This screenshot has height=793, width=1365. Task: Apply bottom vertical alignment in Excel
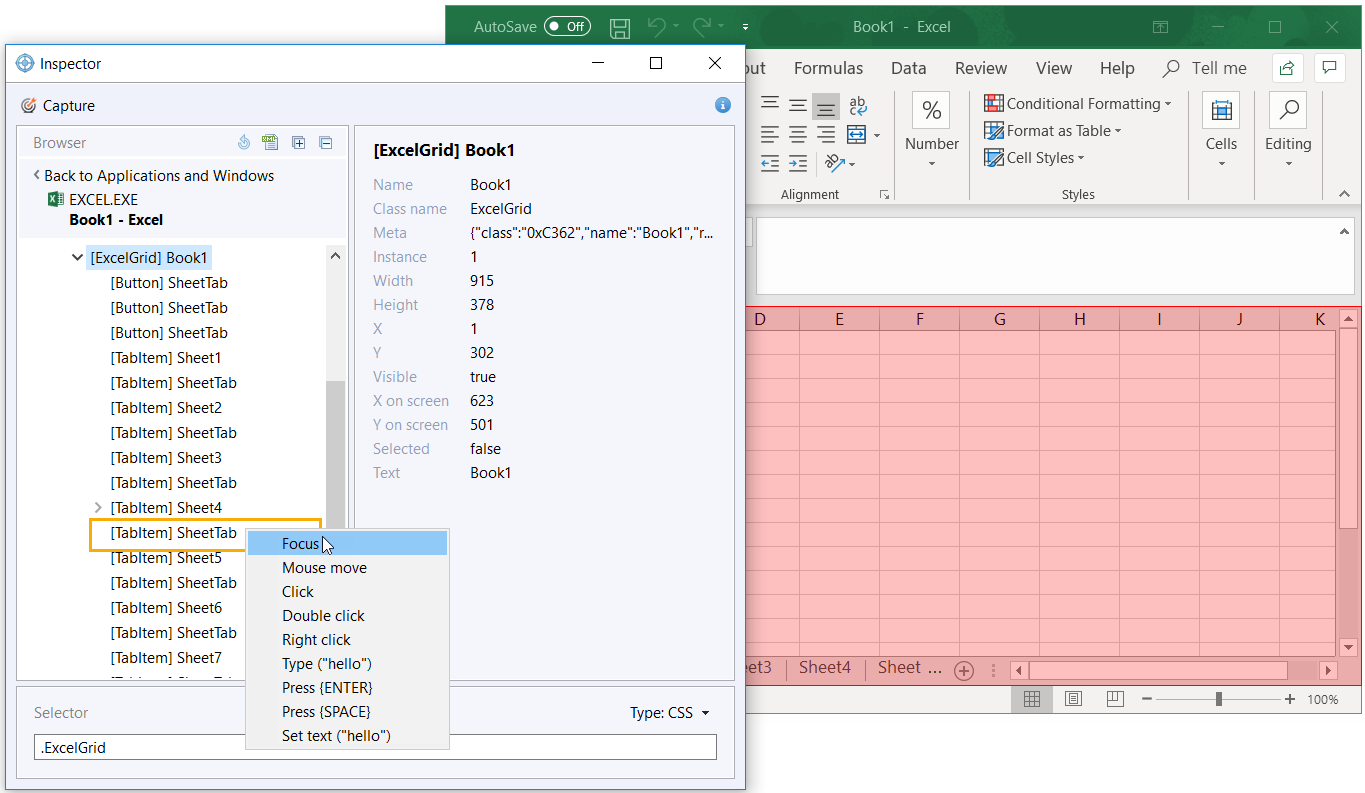[x=826, y=105]
